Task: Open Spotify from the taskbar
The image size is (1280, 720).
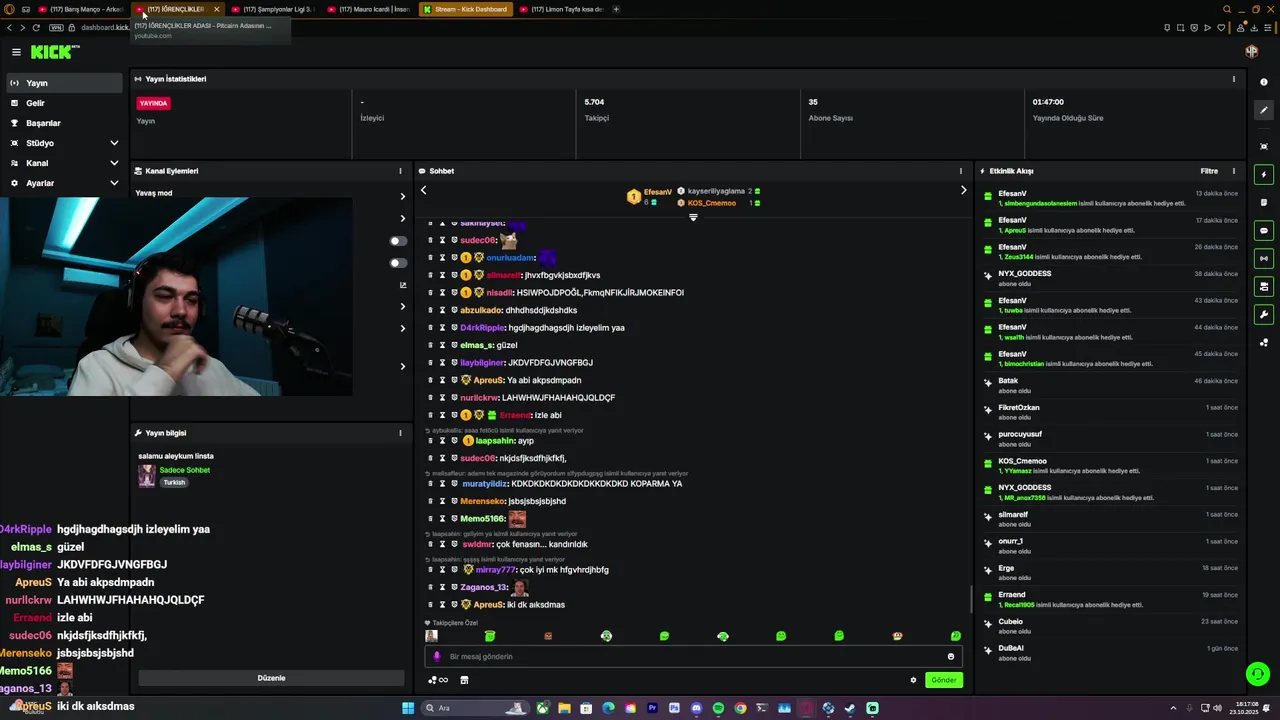Action: (718, 708)
